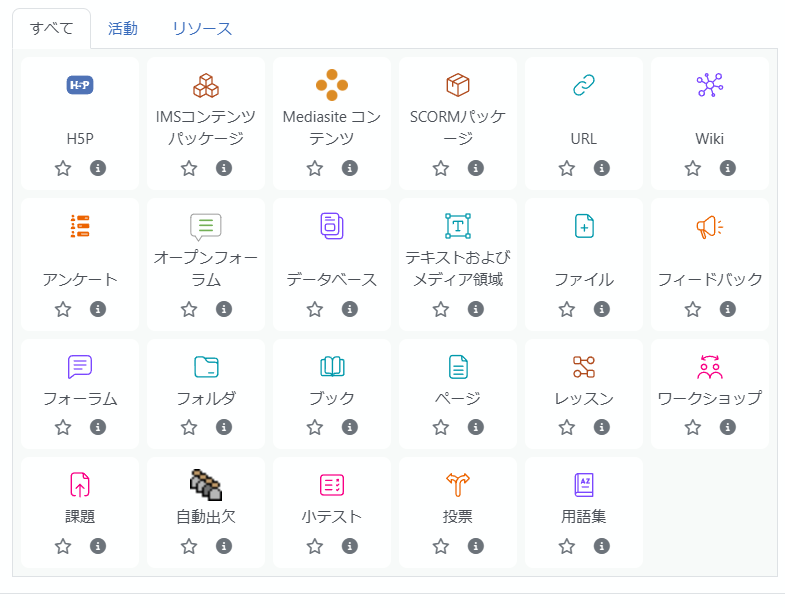785x608 pixels.
Task: Star the 小テスト activity
Action: click(x=315, y=546)
